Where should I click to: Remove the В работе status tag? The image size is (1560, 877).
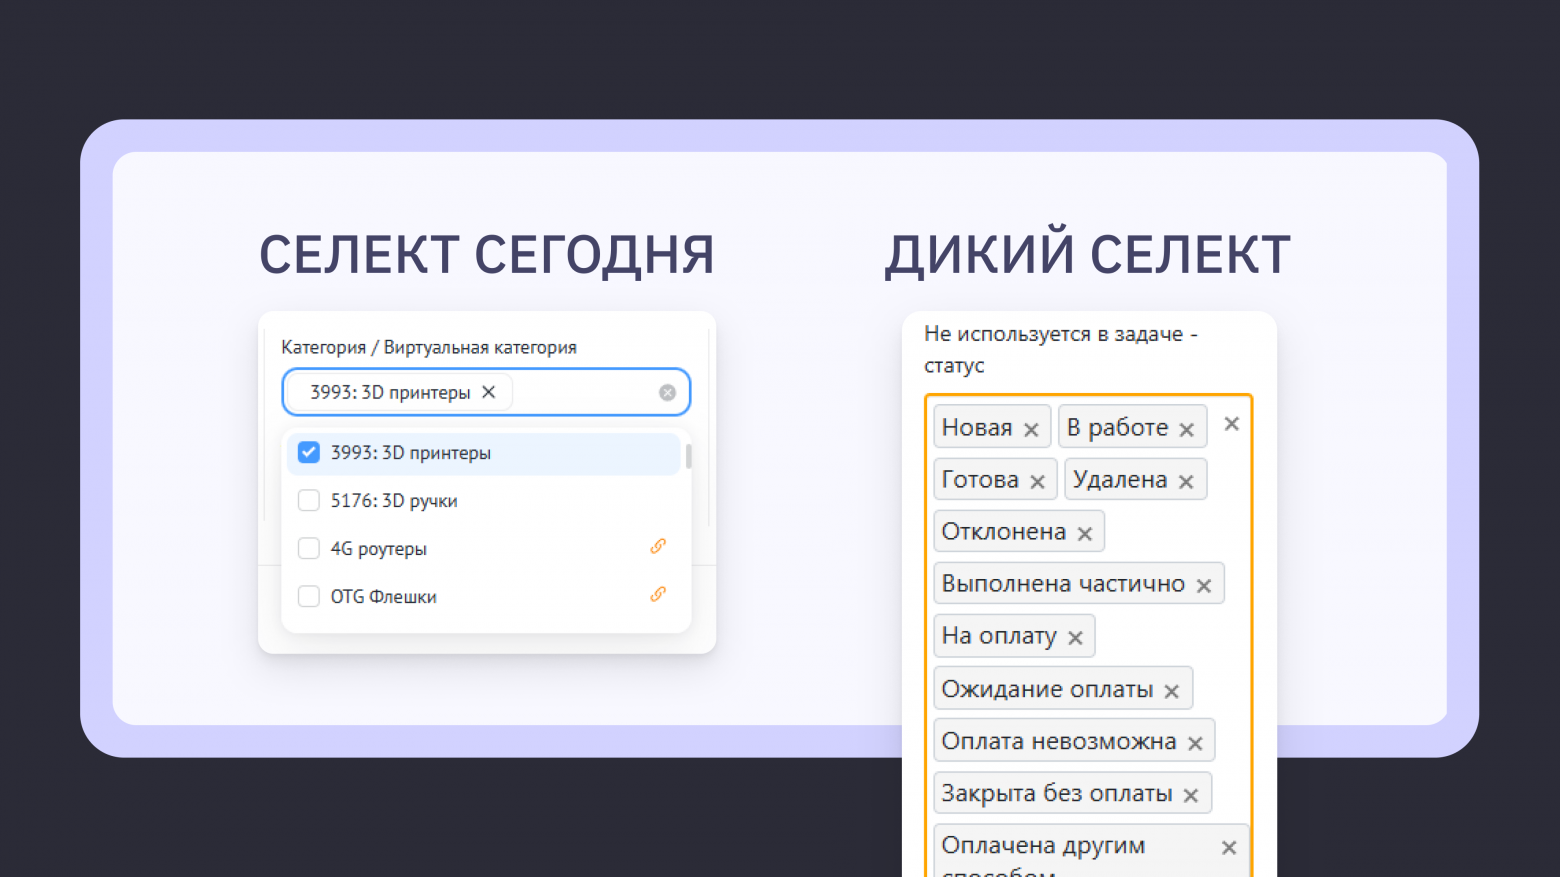(1185, 427)
